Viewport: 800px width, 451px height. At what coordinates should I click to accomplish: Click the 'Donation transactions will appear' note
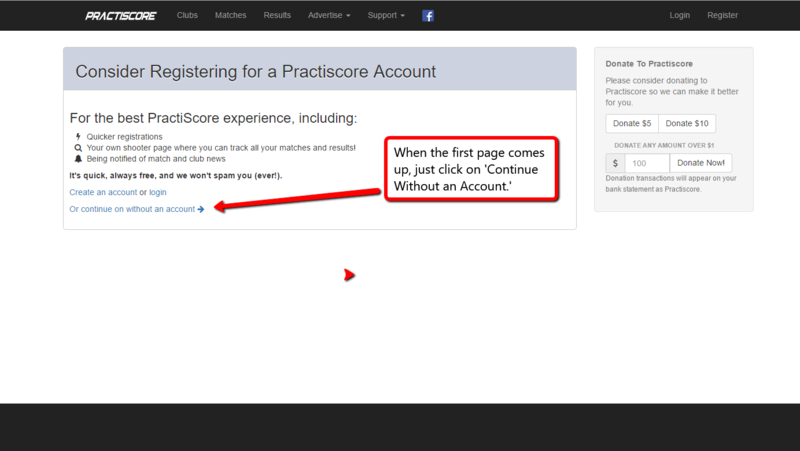(671, 184)
